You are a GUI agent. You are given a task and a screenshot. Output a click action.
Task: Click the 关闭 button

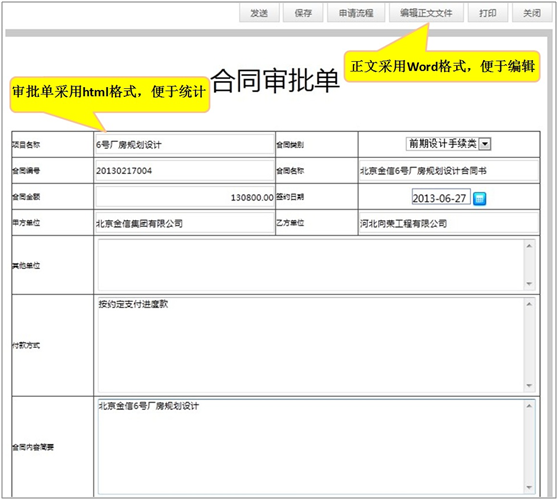pos(532,13)
